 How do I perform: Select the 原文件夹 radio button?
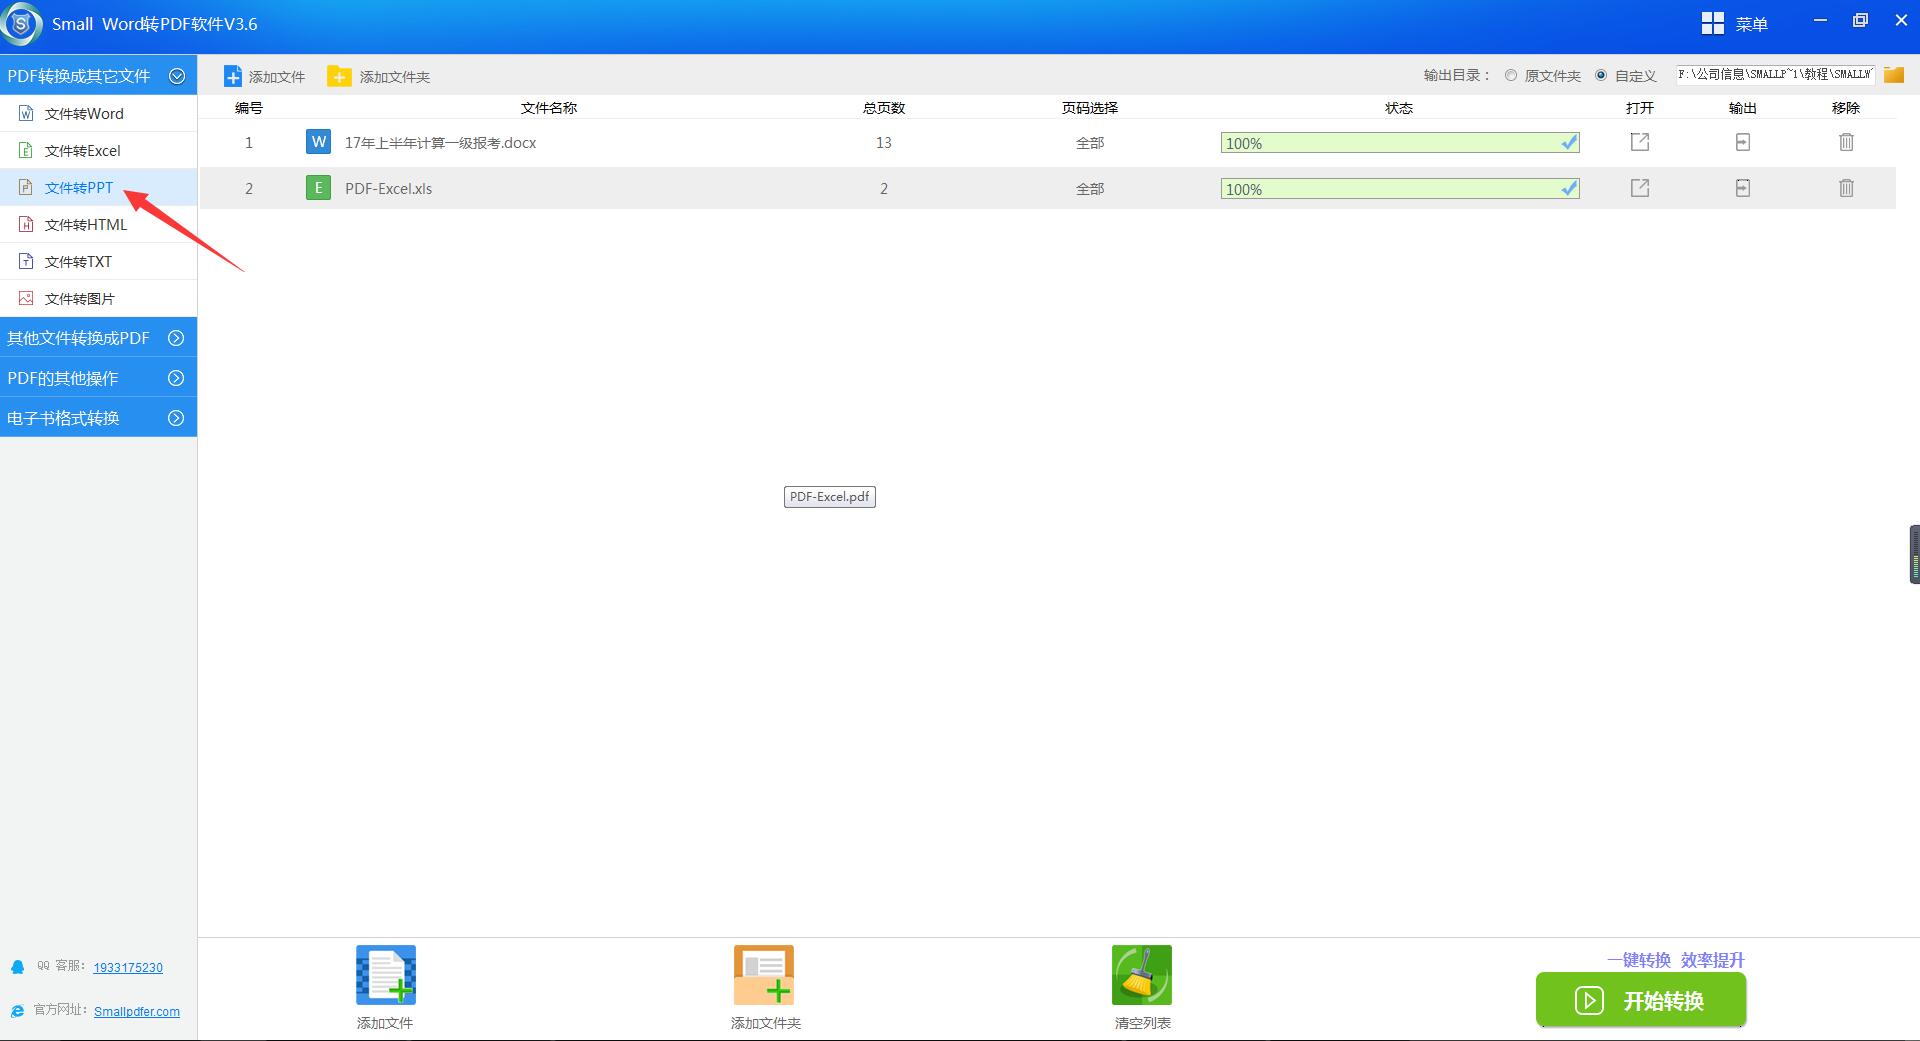[x=1511, y=75]
